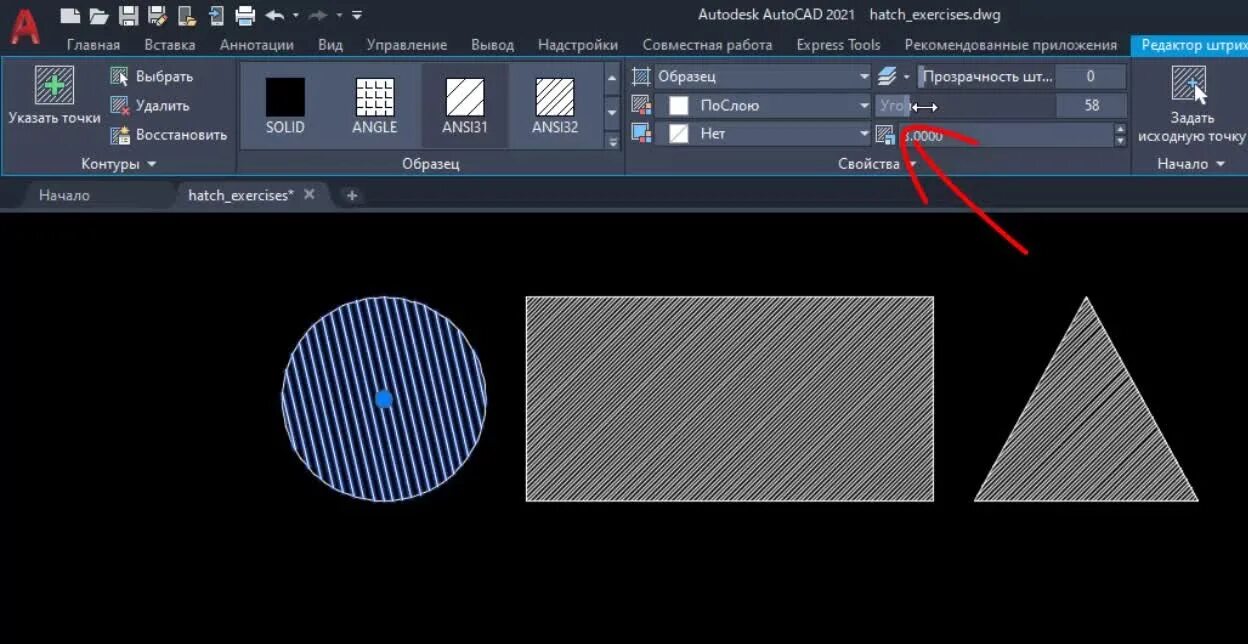Screen dimensions: 1248x644
Task: Decrease hatch scale with down stepper
Action: pos(1120,141)
